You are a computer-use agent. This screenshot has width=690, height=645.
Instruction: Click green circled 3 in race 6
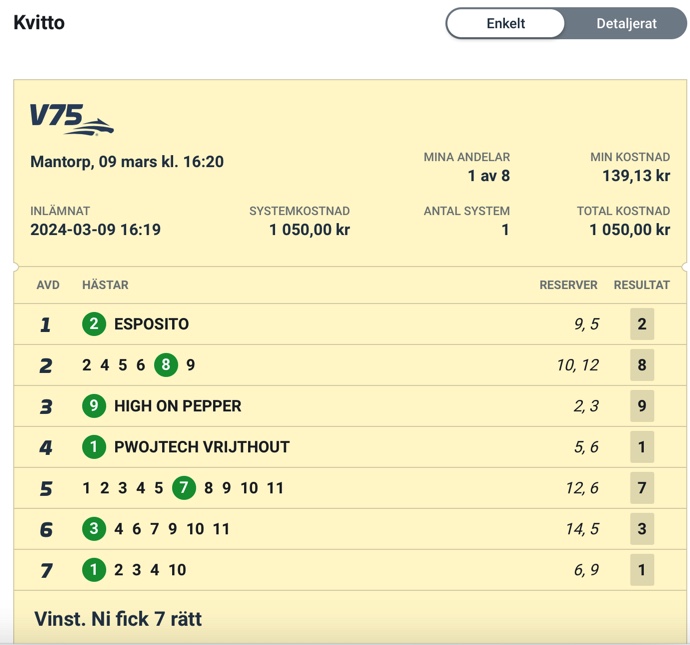pos(94,529)
